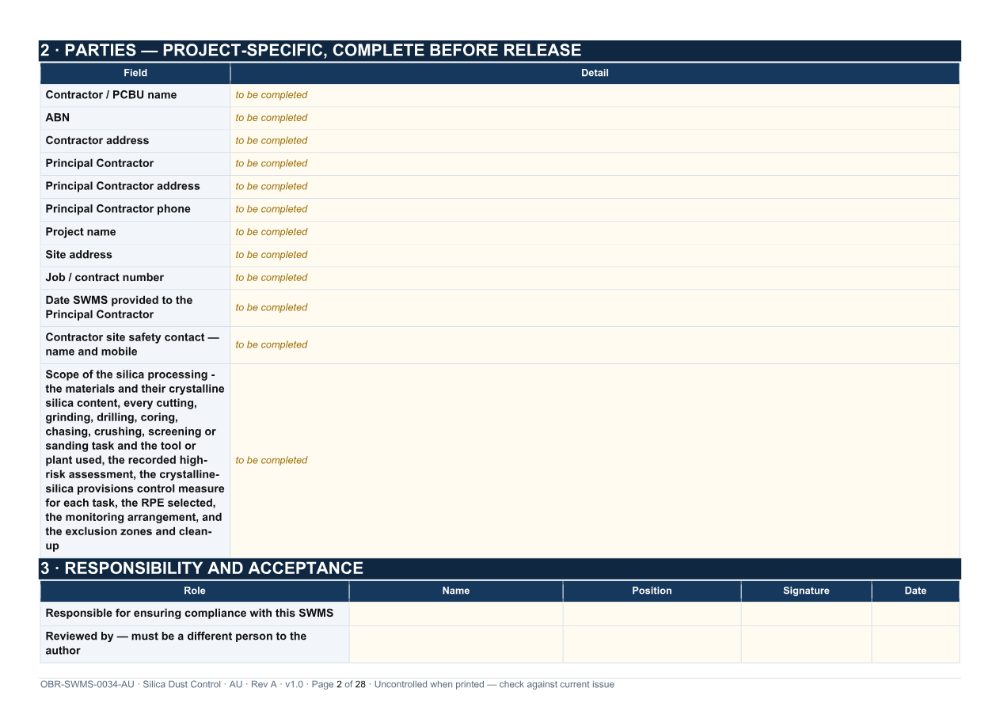Click the 'Contractor / PCBU name' field label
The image size is (1000, 707).
(111, 95)
